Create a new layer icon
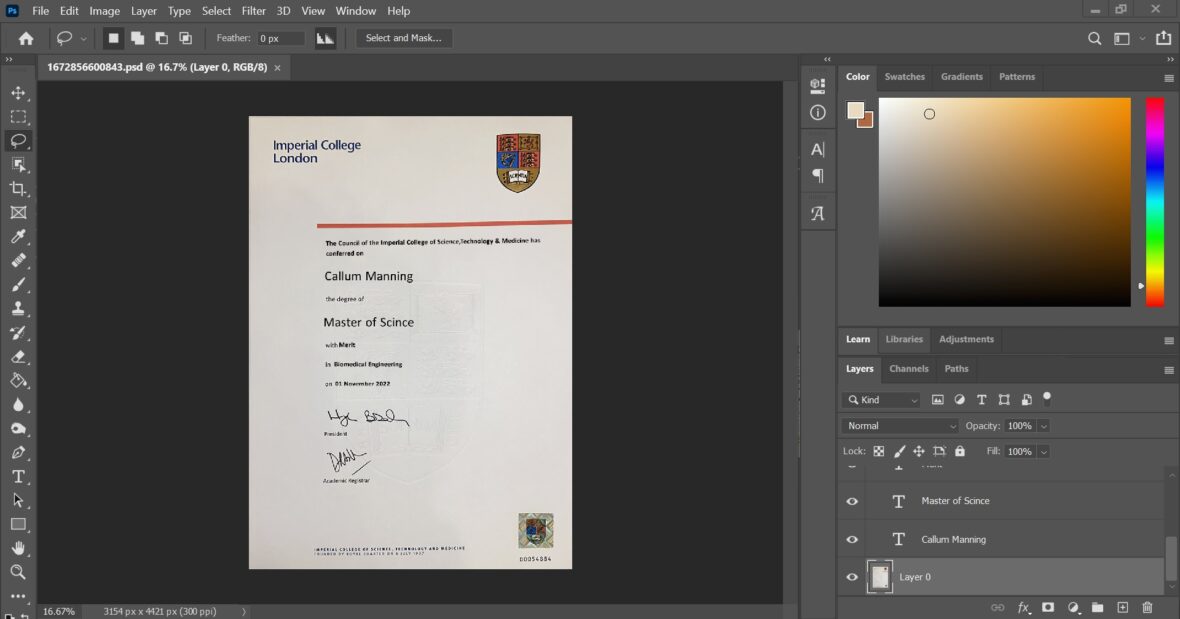The width and height of the screenshot is (1180, 619). tap(1122, 608)
